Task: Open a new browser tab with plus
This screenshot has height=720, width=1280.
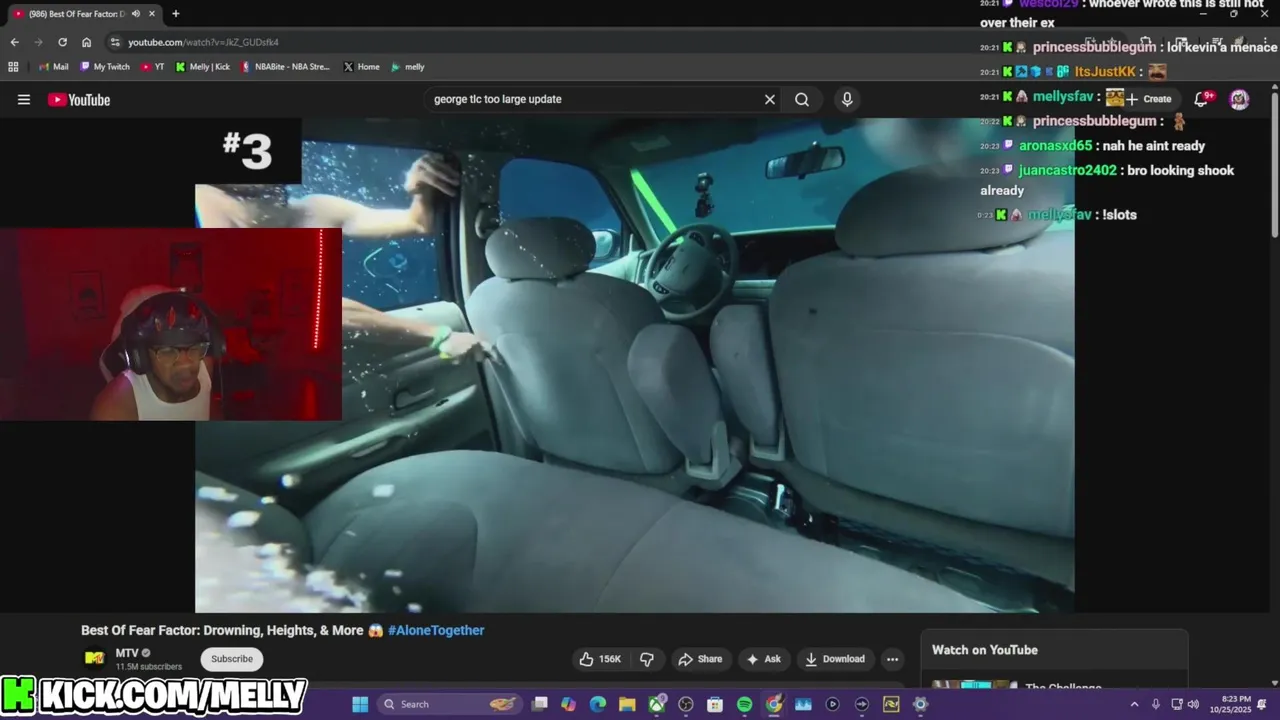Action: coord(176,14)
